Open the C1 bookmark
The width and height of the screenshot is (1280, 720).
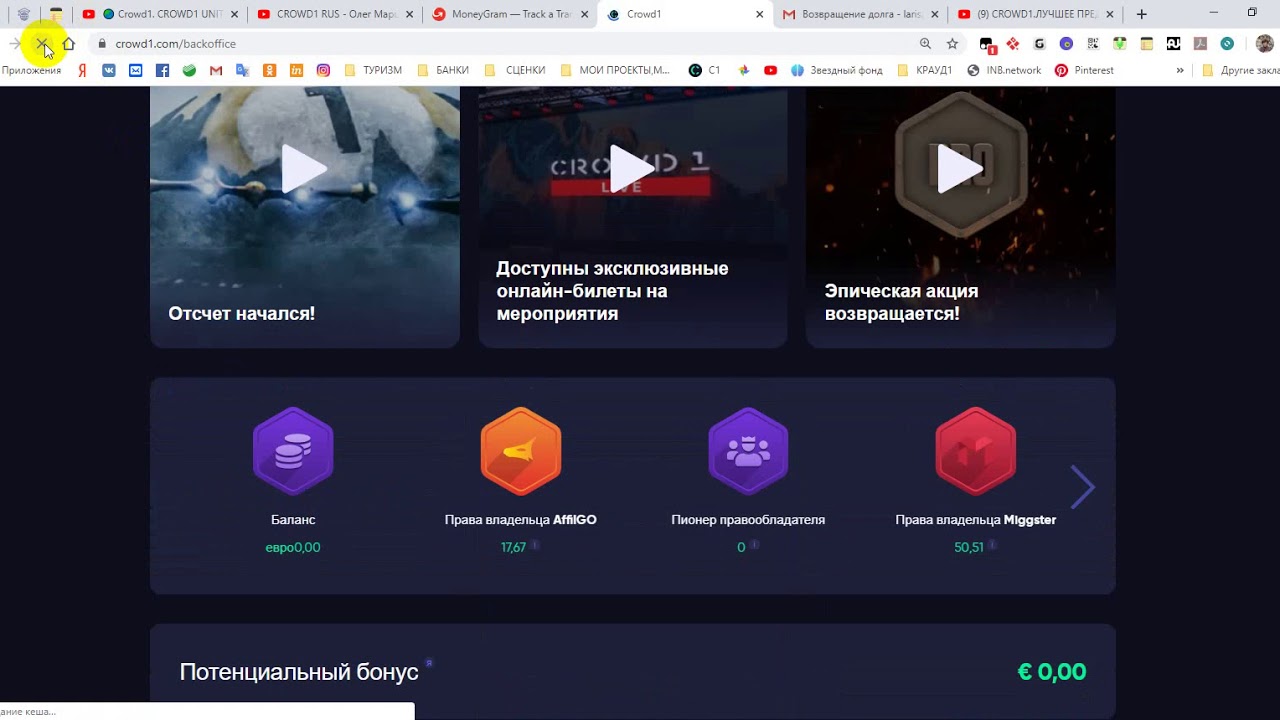click(x=705, y=70)
